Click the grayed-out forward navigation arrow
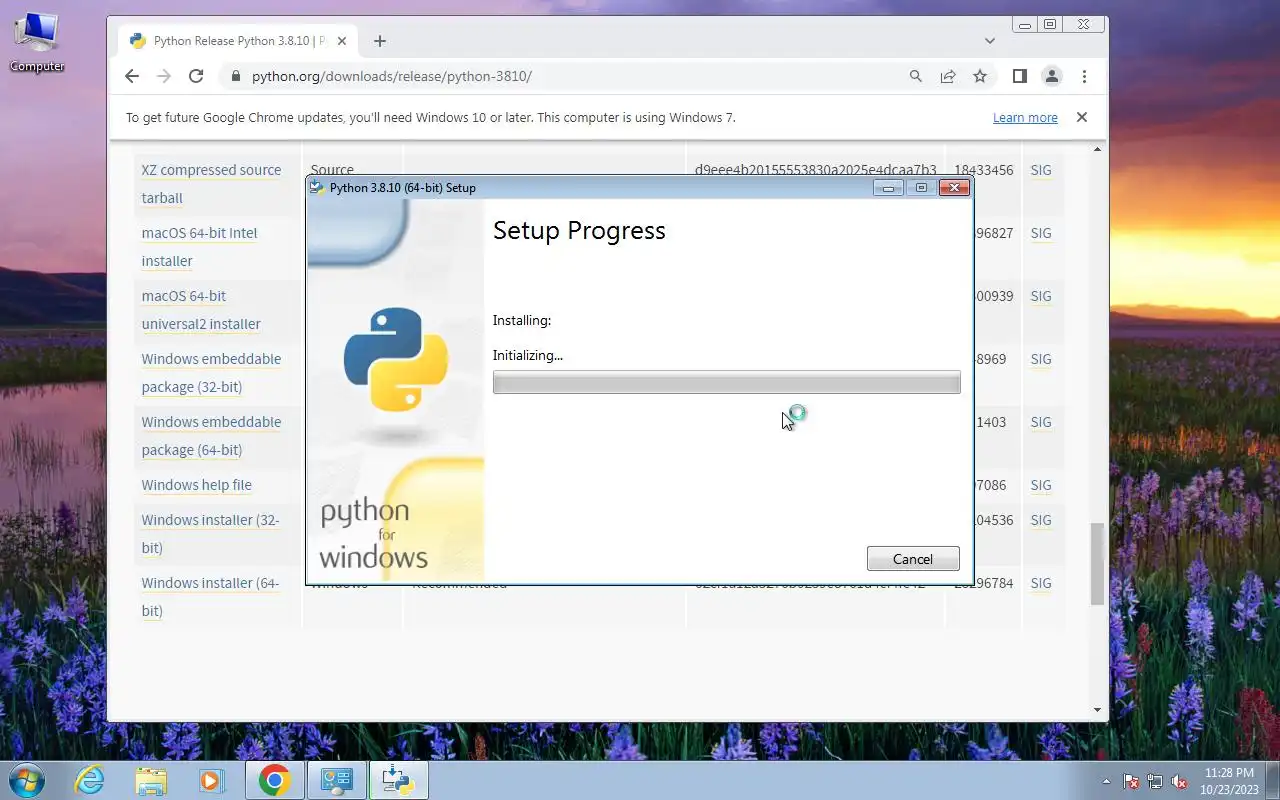 (164, 76)
